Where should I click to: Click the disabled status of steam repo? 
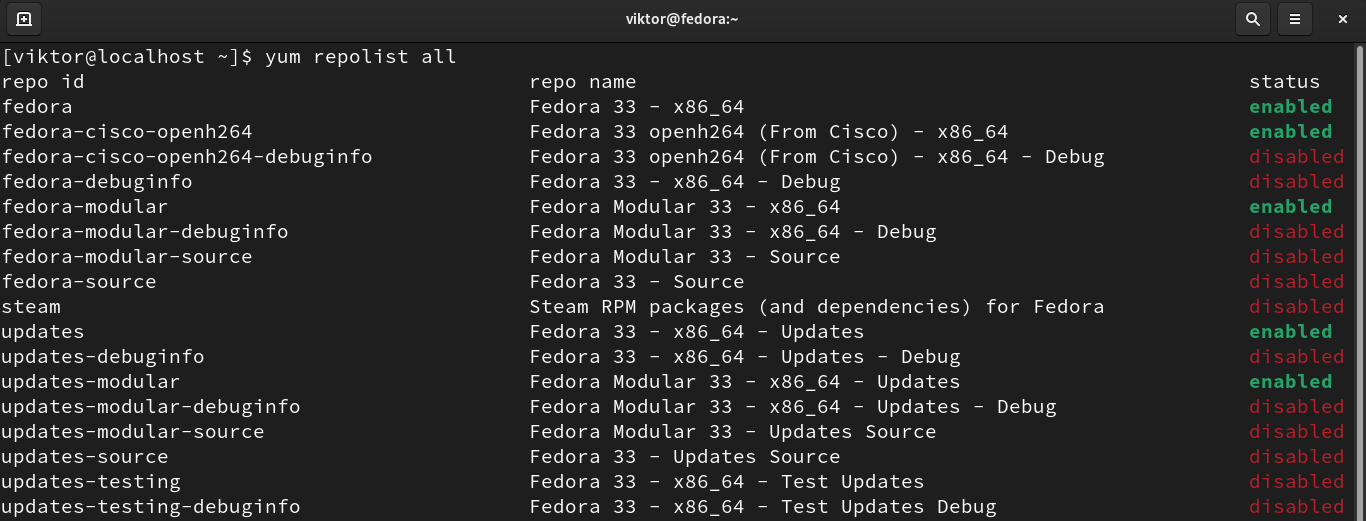(1296, 307)
